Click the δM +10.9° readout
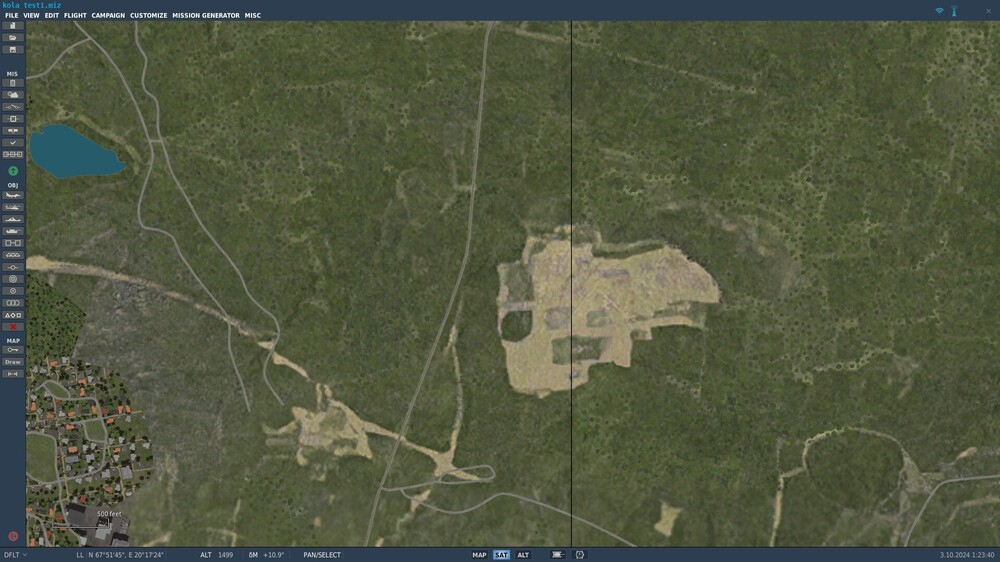Screen dimensions: 1000x562 pos(266,555)
